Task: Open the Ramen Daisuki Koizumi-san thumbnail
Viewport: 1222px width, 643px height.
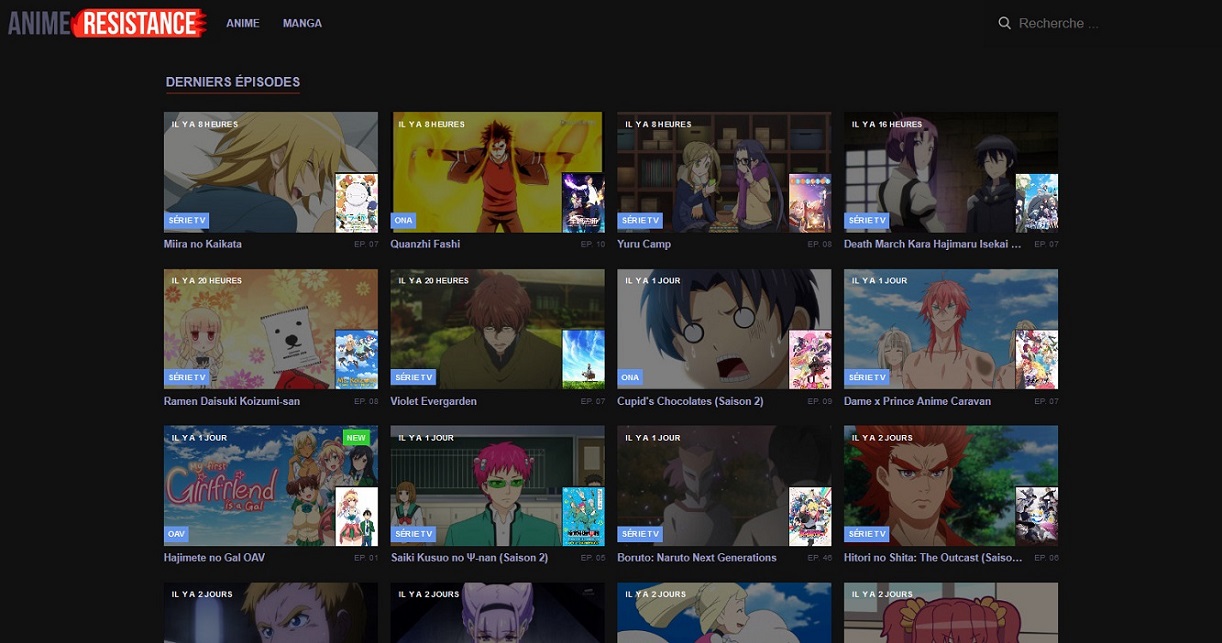Action: [271, 329]
